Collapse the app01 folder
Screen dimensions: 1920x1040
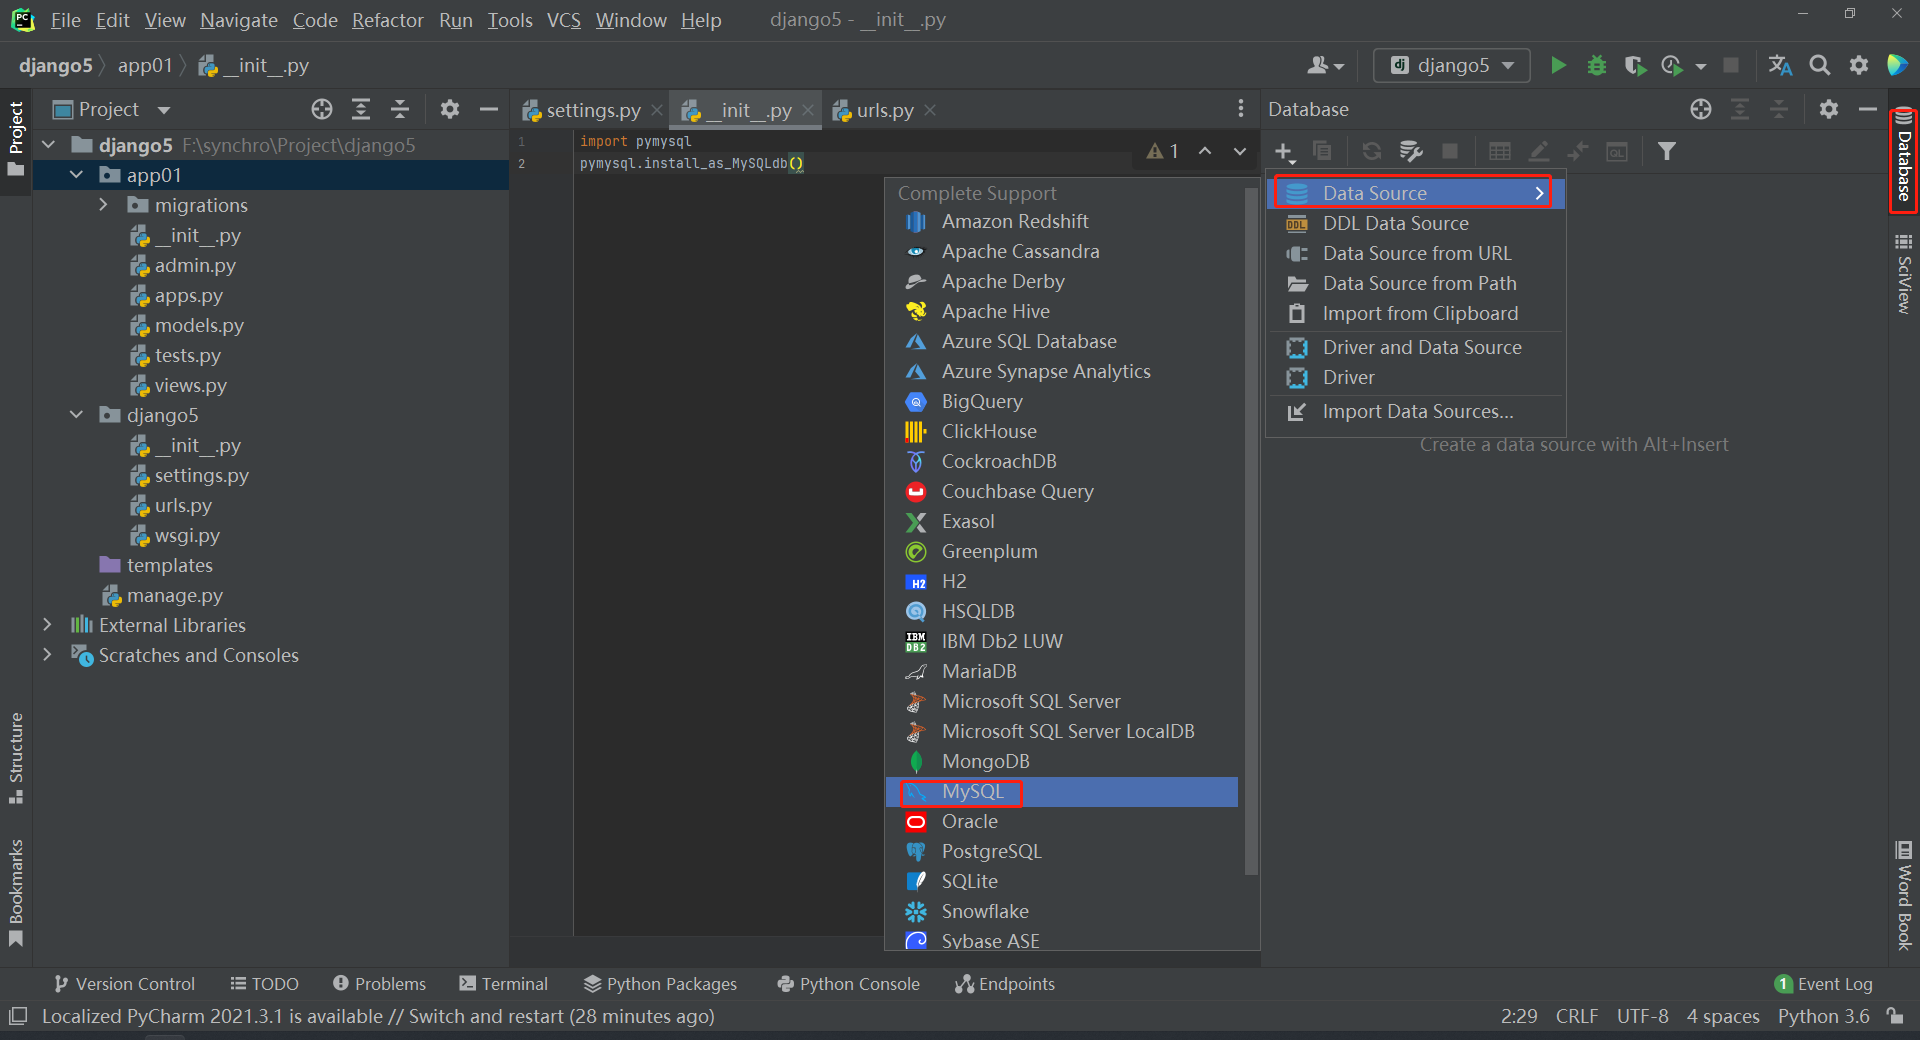pyautogui.click(x=76, y=175)
